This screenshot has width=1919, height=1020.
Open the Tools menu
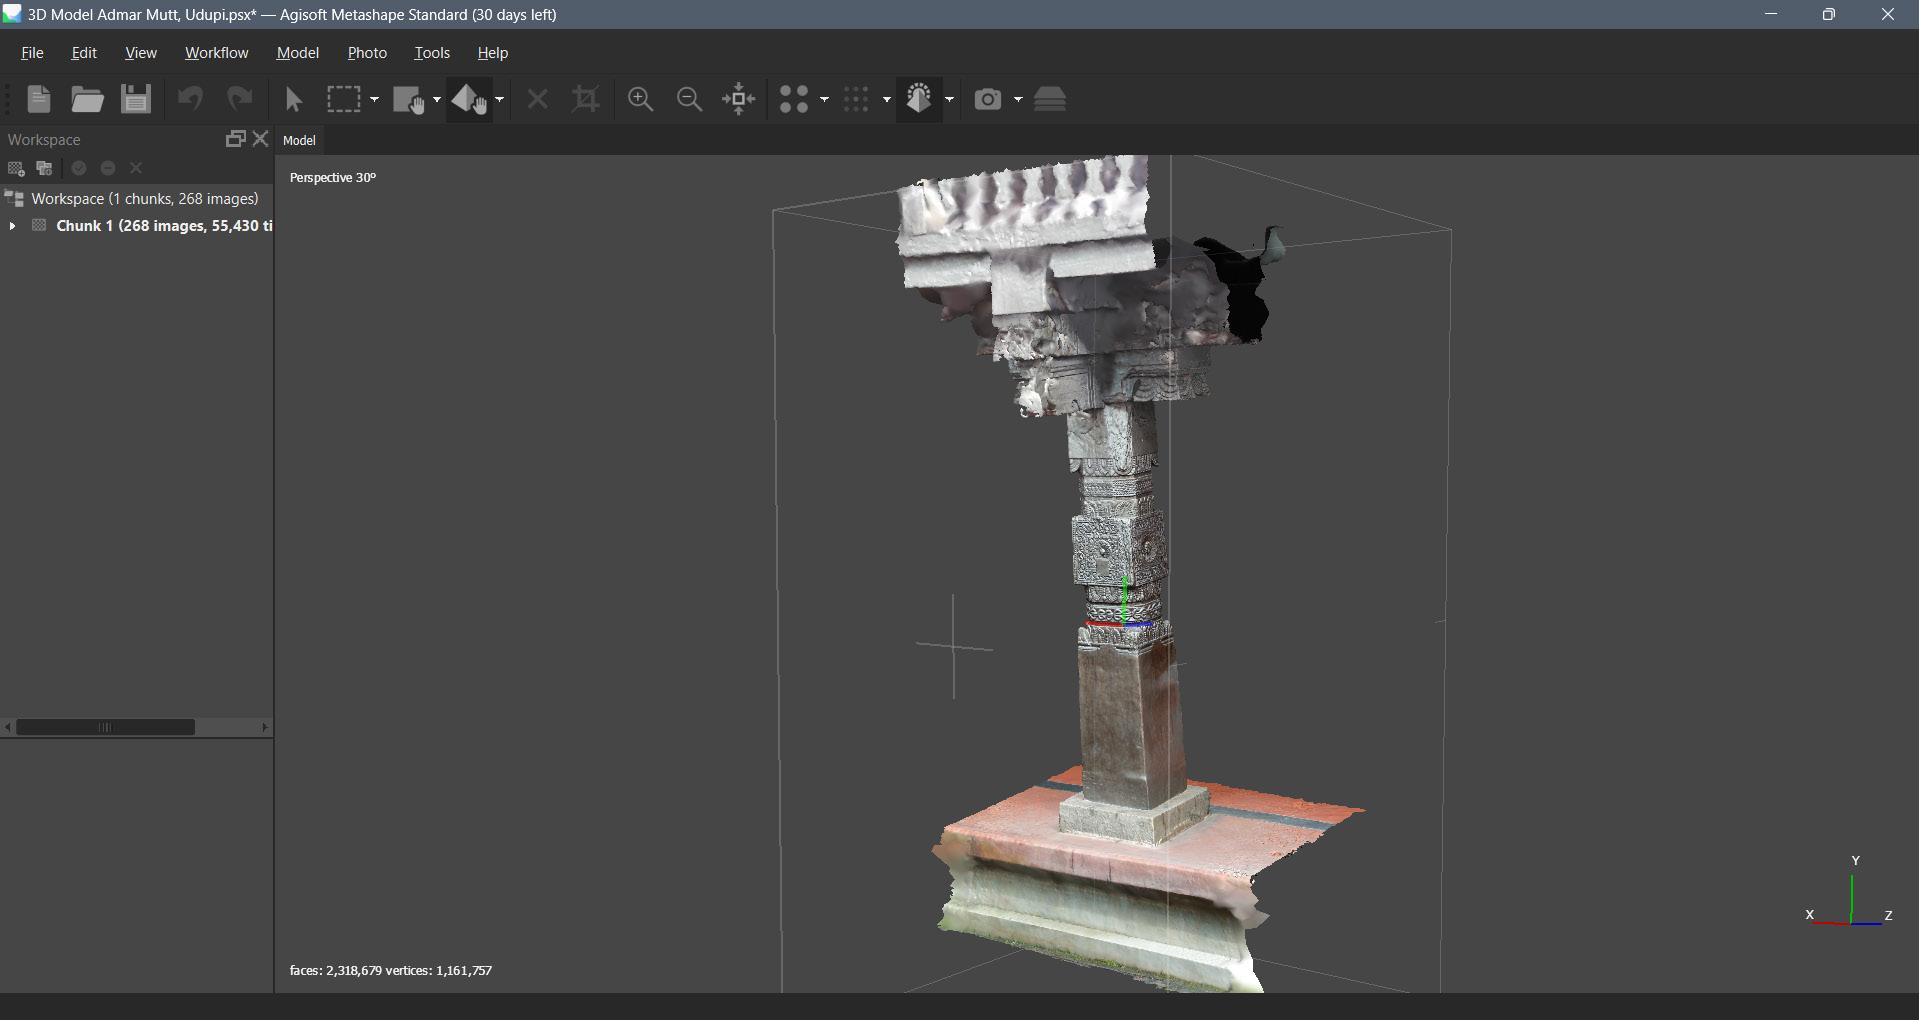point(432,53)
